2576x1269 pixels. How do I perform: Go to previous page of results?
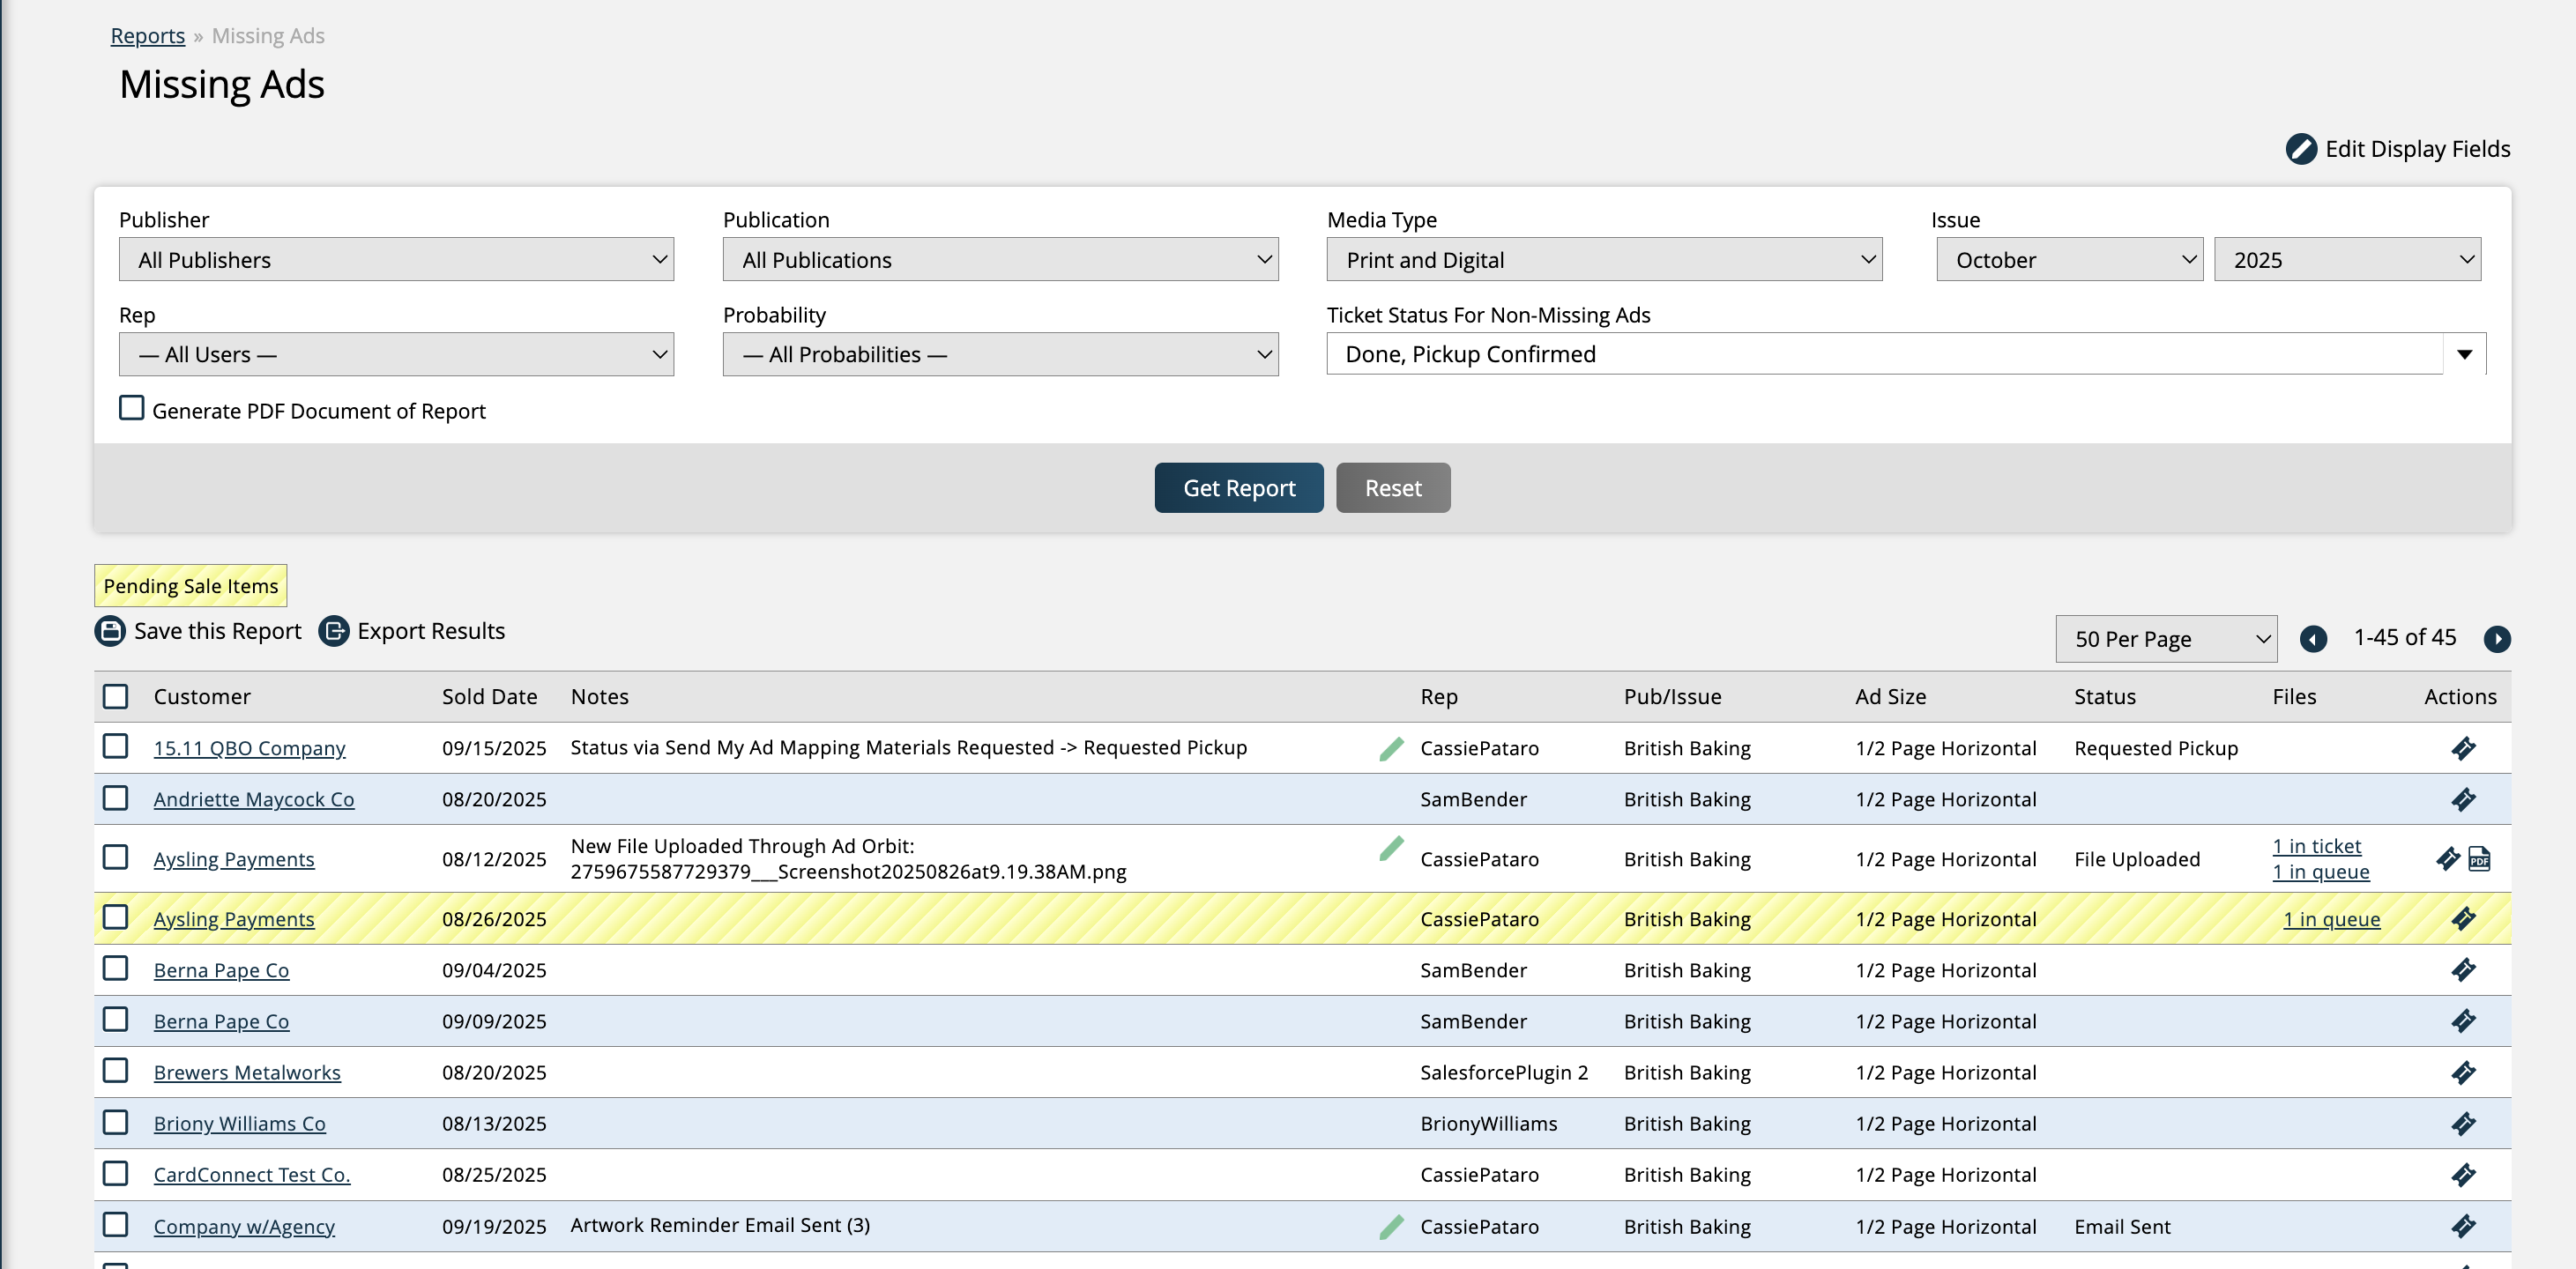pyautogui.click(x=2313, y=639)
